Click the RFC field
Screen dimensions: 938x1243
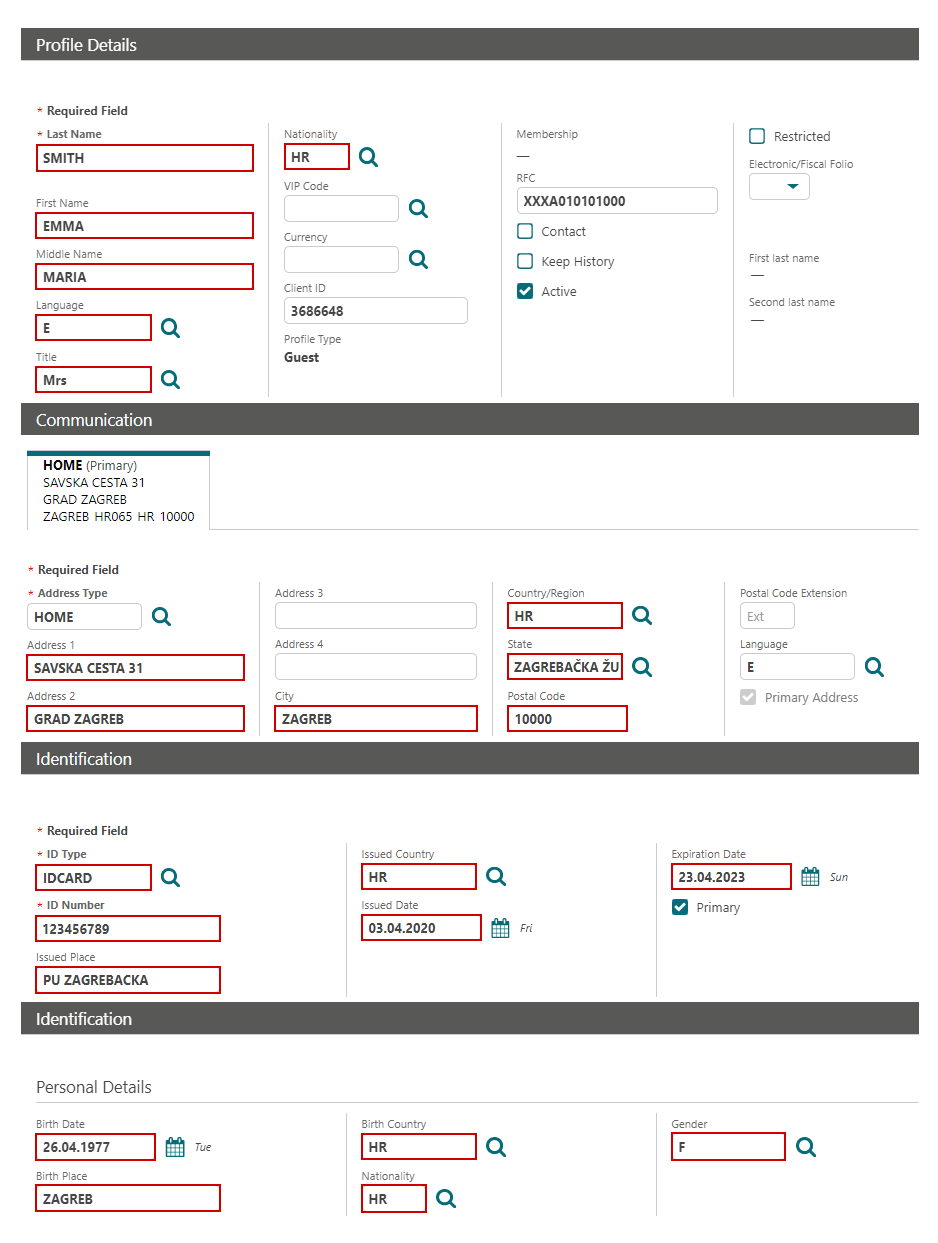coord(617,201)
